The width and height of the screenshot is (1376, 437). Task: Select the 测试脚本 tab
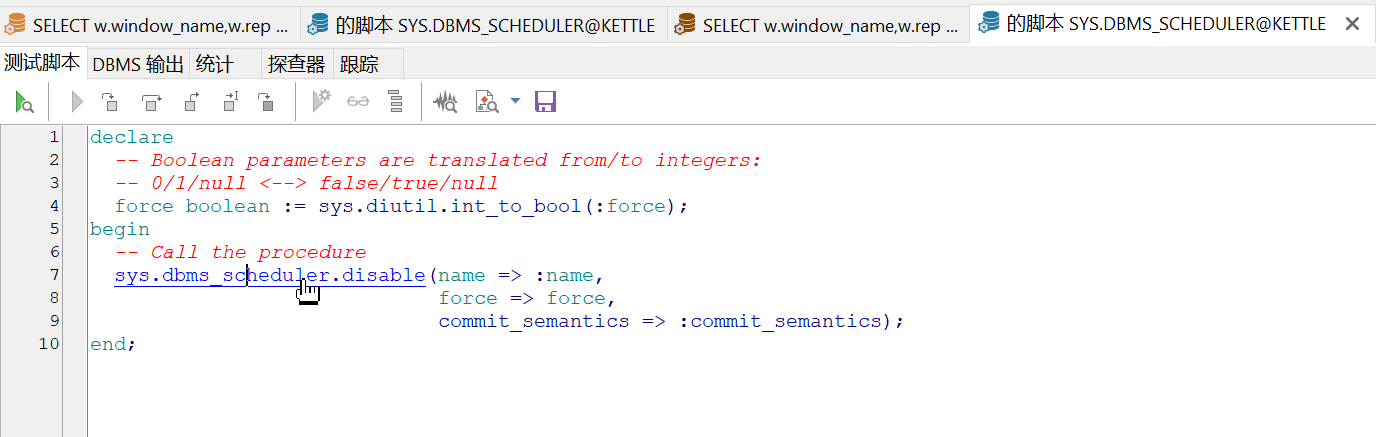pos(42,63)
